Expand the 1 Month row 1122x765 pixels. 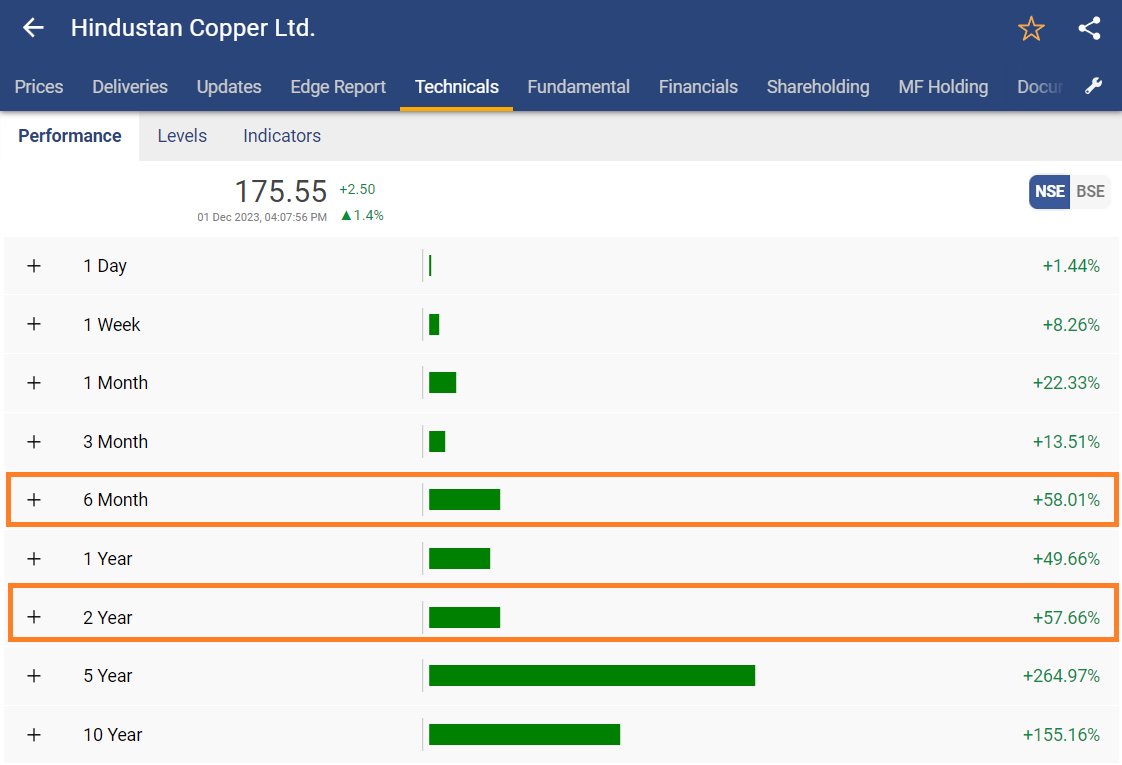pyautogui.click(x=34, y=383)
